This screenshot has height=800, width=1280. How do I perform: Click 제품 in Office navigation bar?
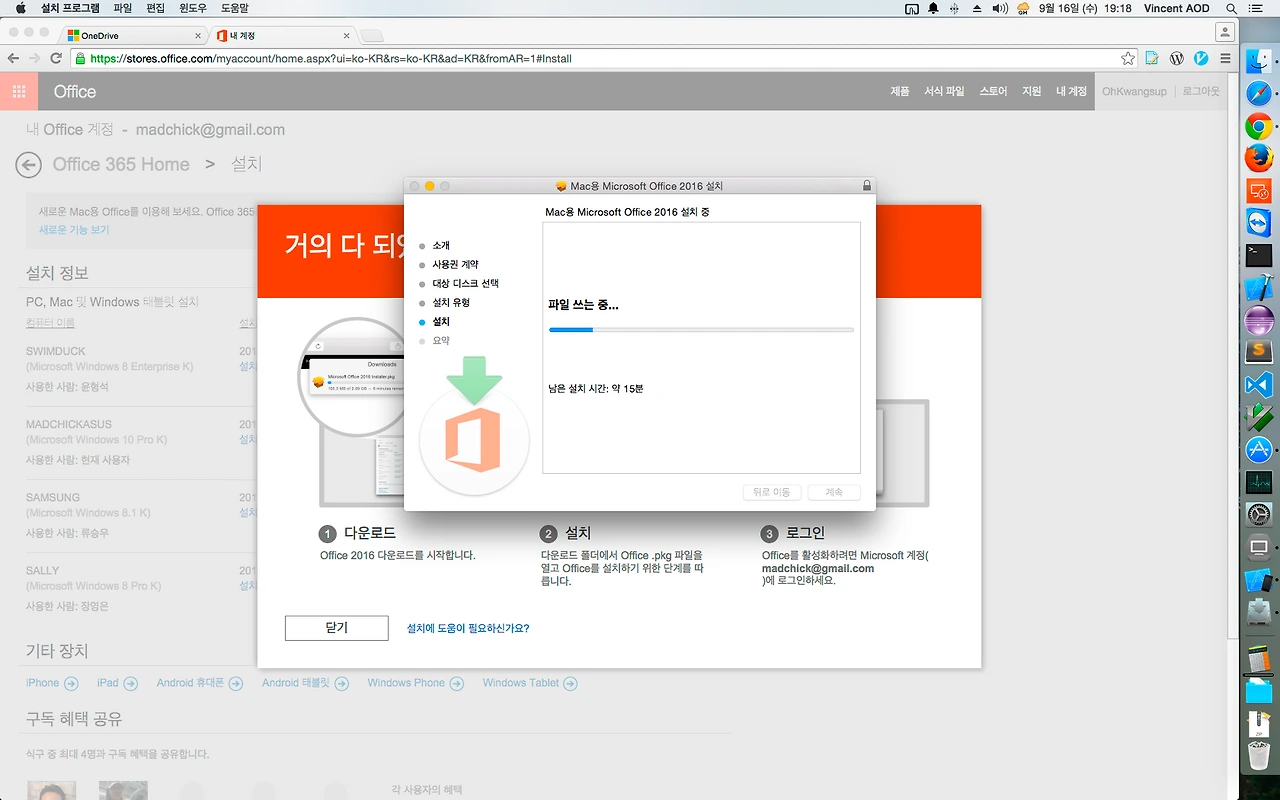pos(900,91)
